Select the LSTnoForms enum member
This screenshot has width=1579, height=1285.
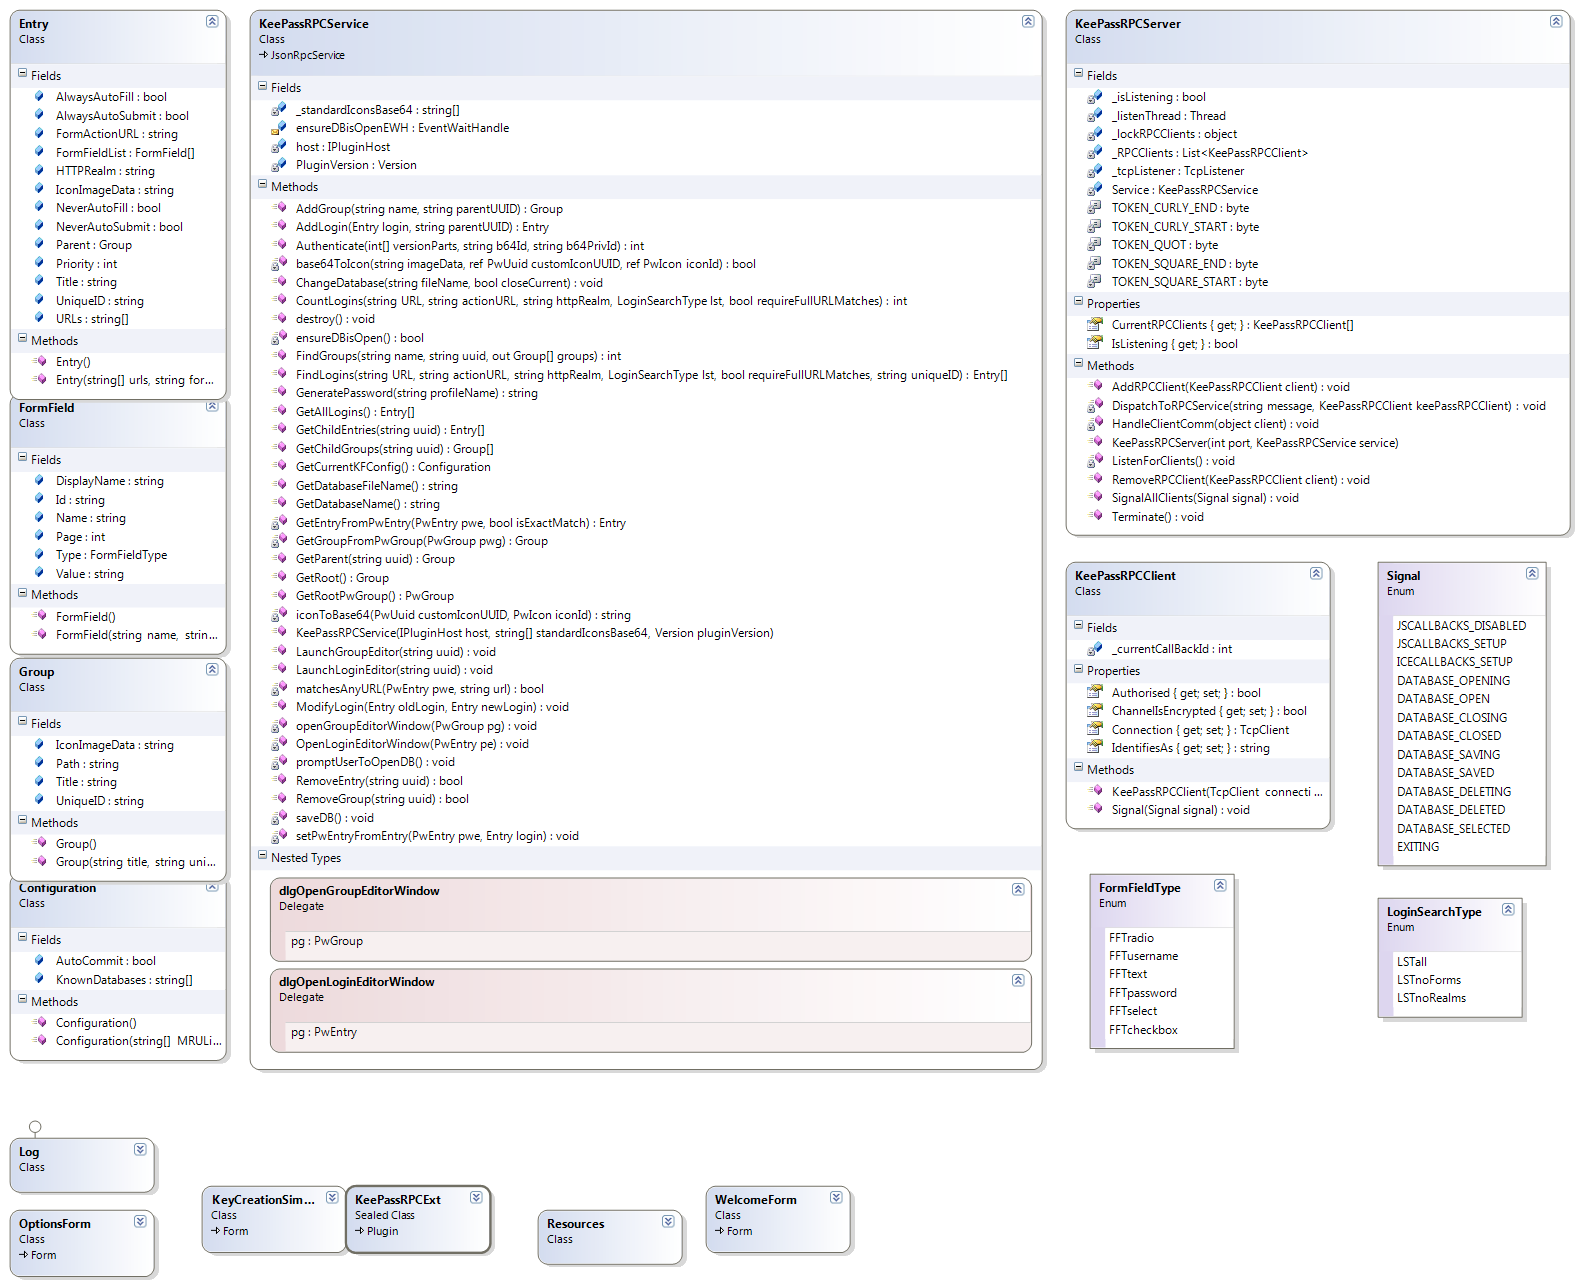click(1429, 980)
